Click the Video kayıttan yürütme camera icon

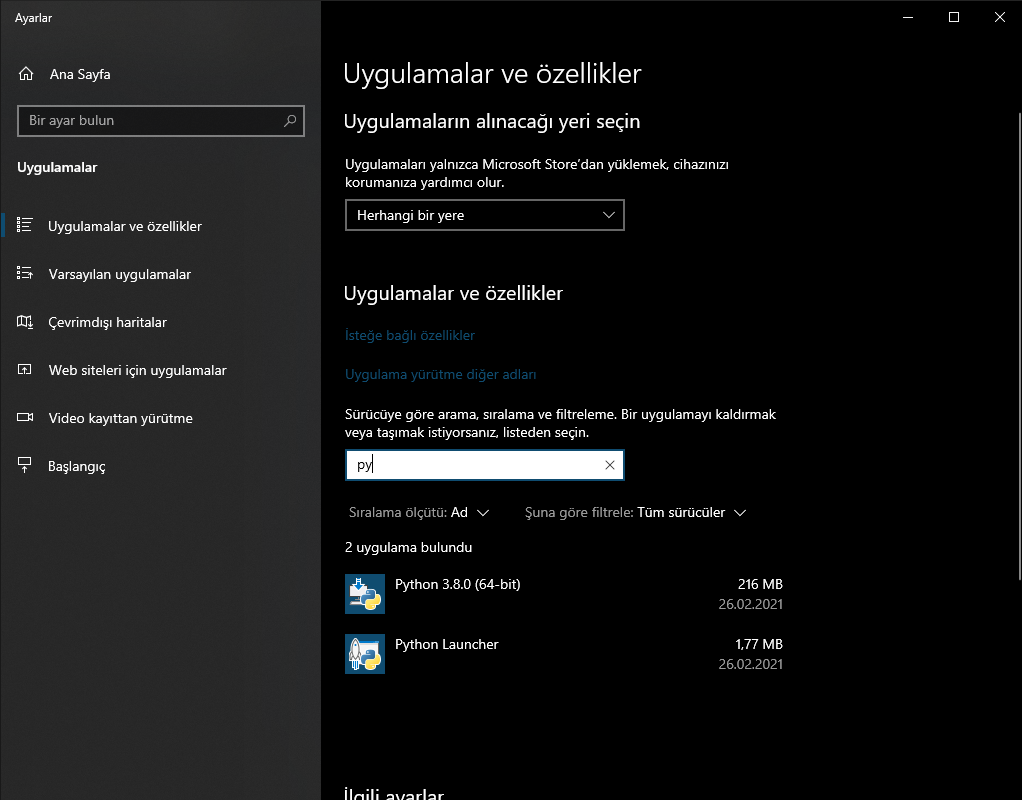pos(25,417)
